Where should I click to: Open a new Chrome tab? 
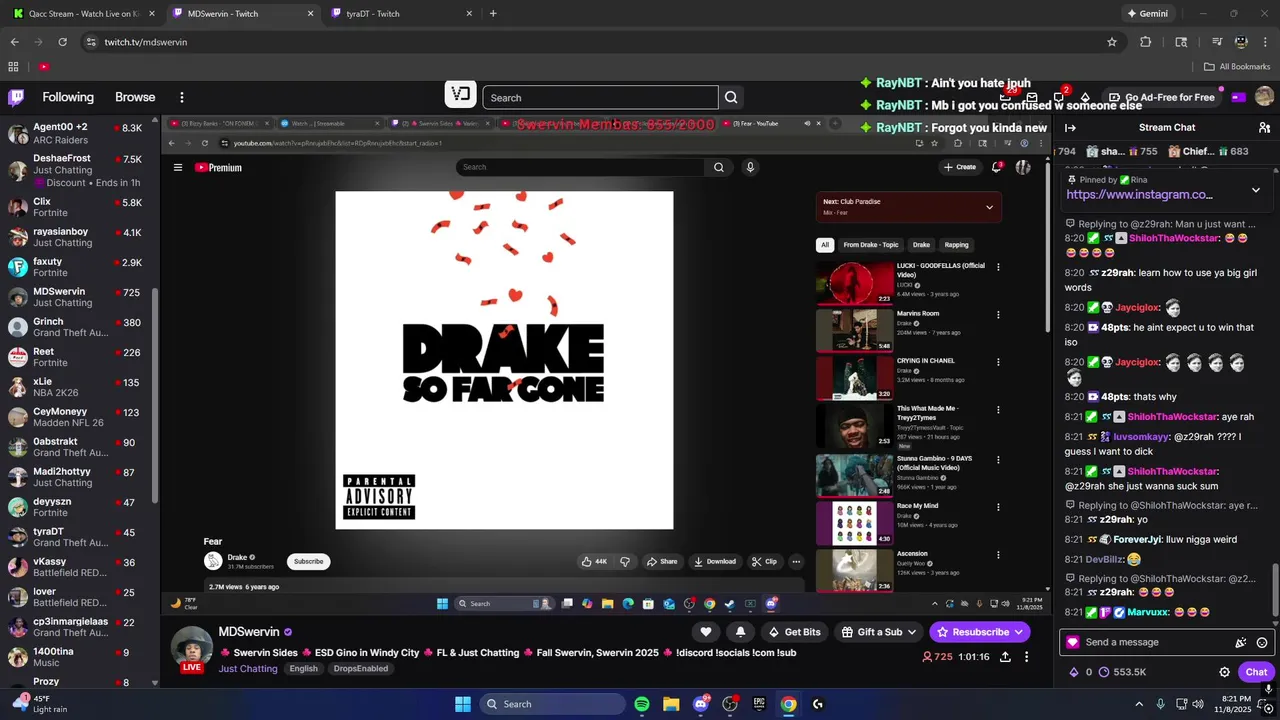pos(493,14)
